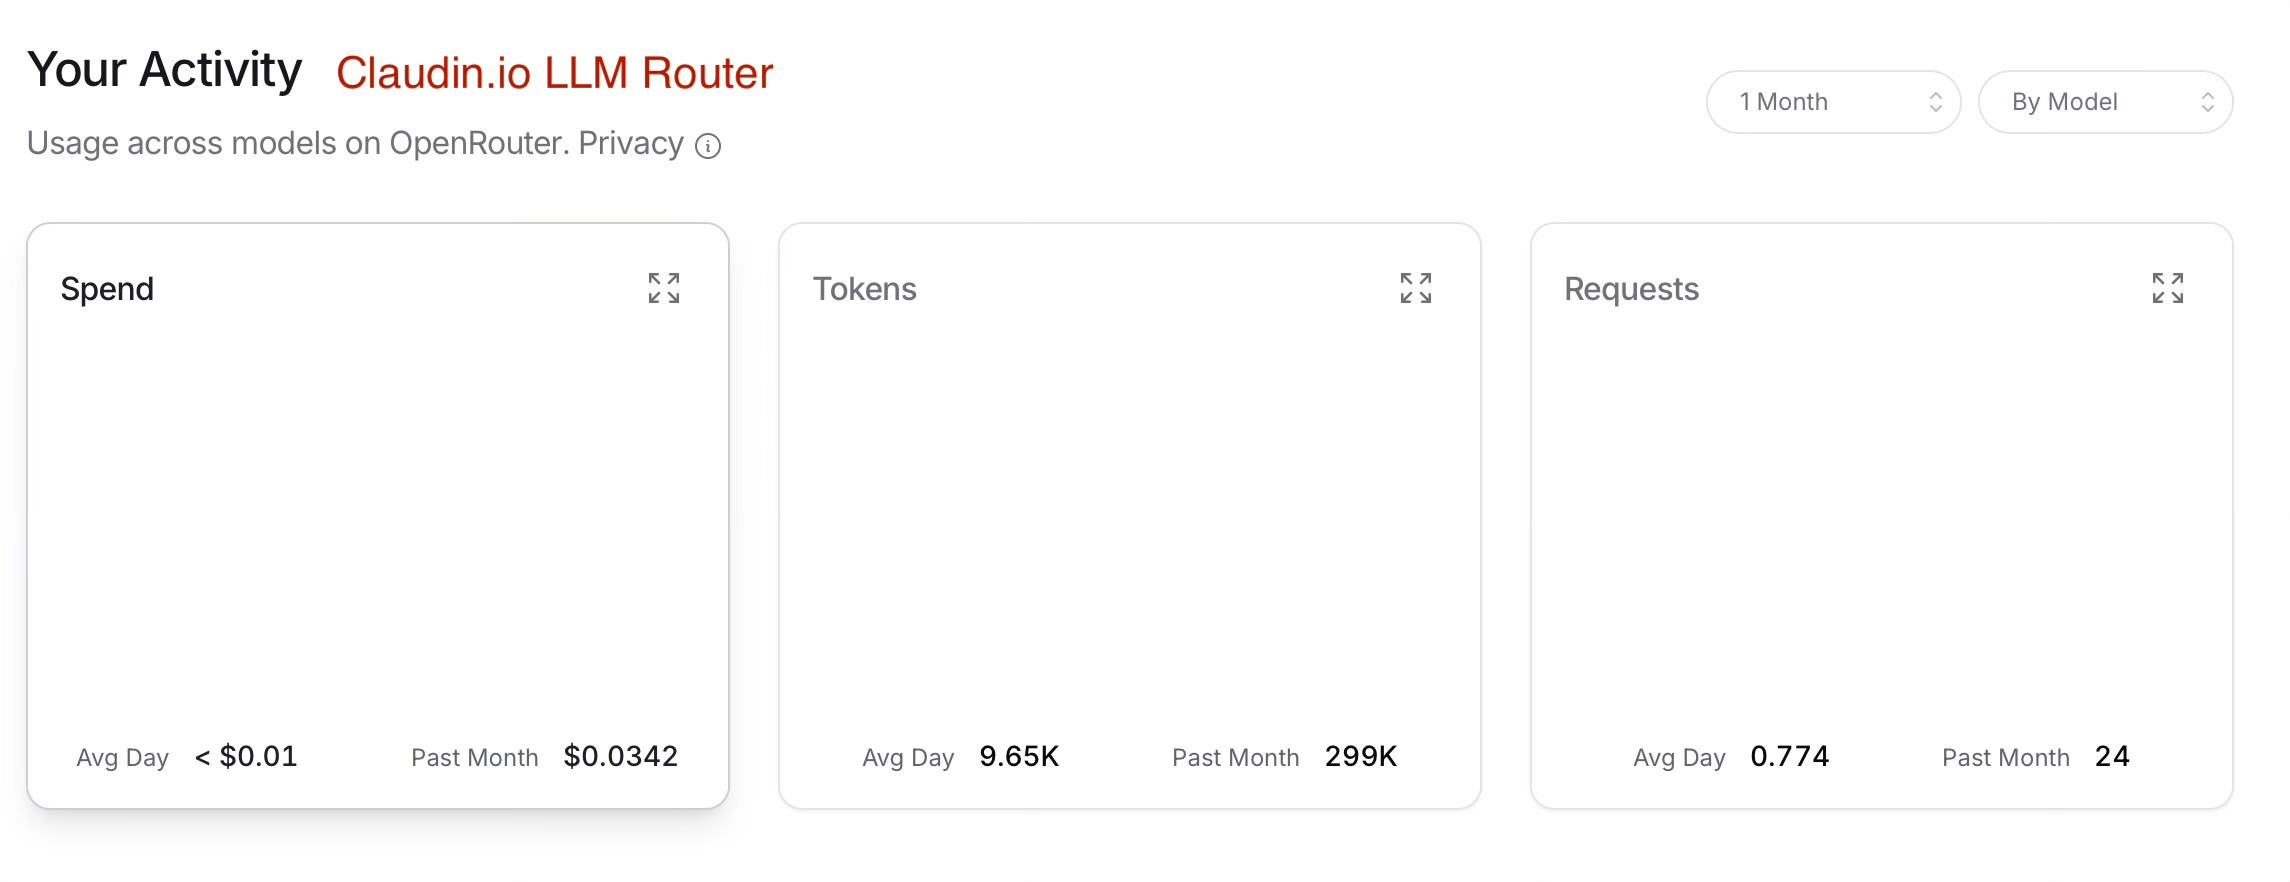Select the Requests card title
This screenshot has width=2290, height=882.
[1631, 289]
